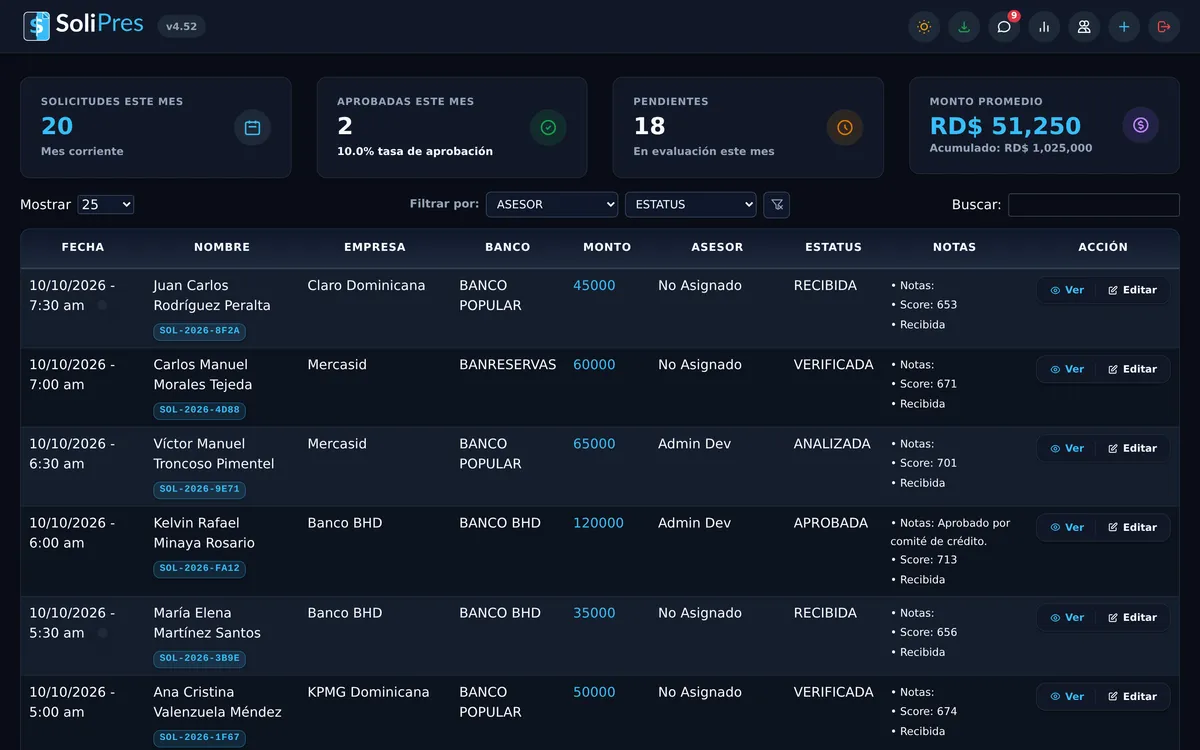Image resolution: width=1200 pixels, height=750 pixels.
Task: Click the SOL-2026-FA12 code badge
Action: [200, 568]
